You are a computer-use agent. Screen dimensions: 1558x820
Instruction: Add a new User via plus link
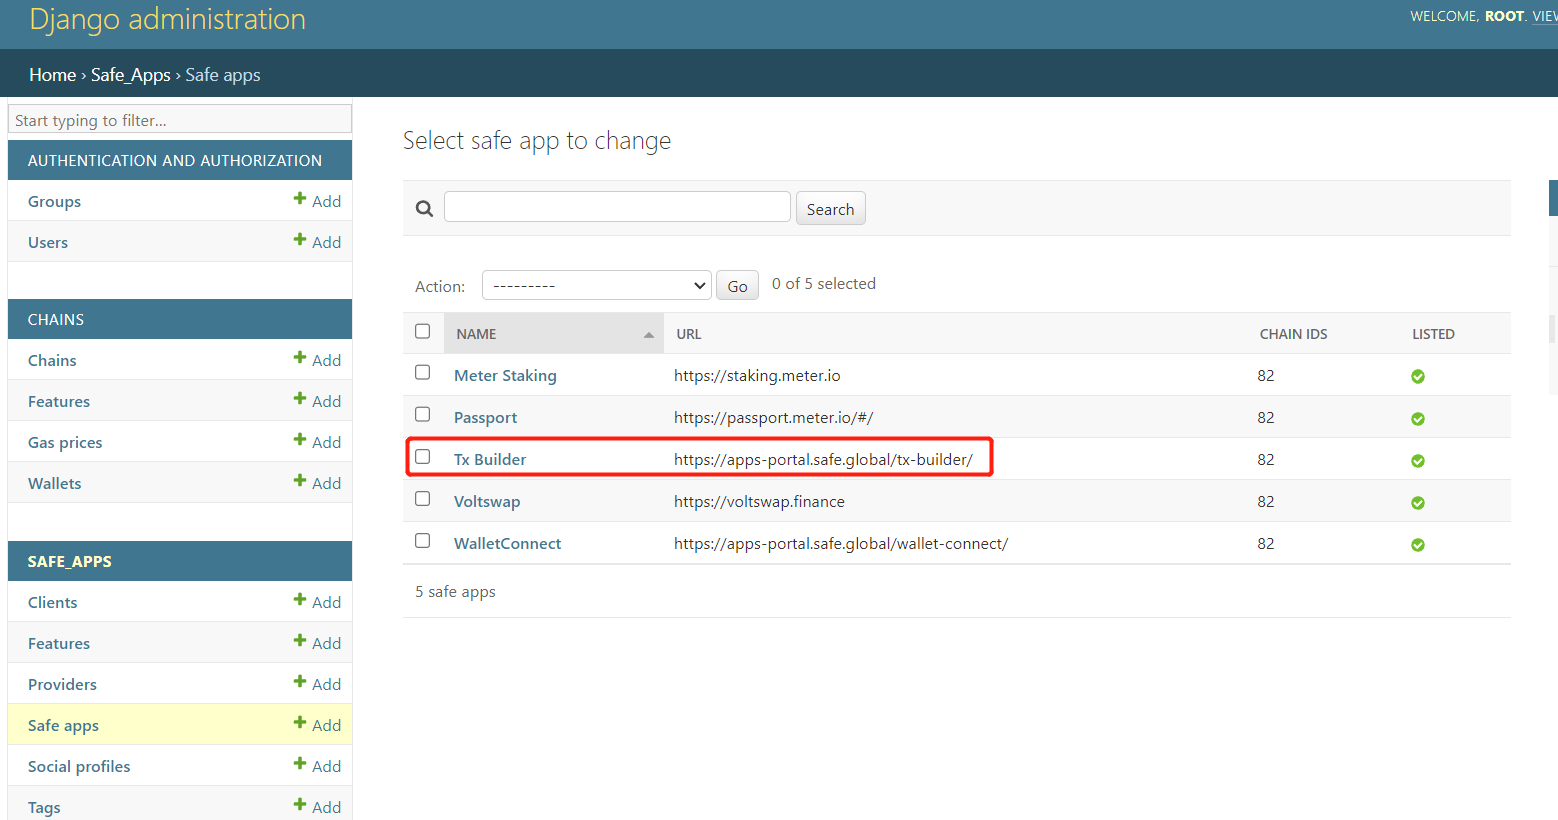[317, 241]
